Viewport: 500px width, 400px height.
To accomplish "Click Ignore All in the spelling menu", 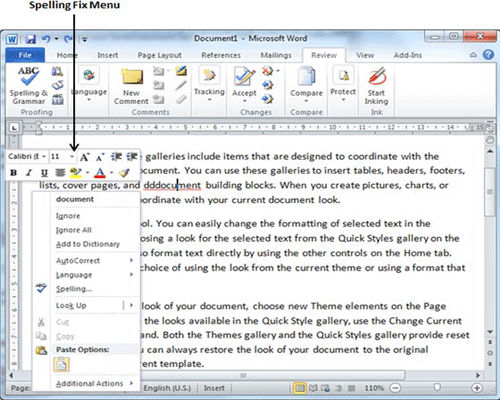I will pyautogui.click(x=73, y=230).
